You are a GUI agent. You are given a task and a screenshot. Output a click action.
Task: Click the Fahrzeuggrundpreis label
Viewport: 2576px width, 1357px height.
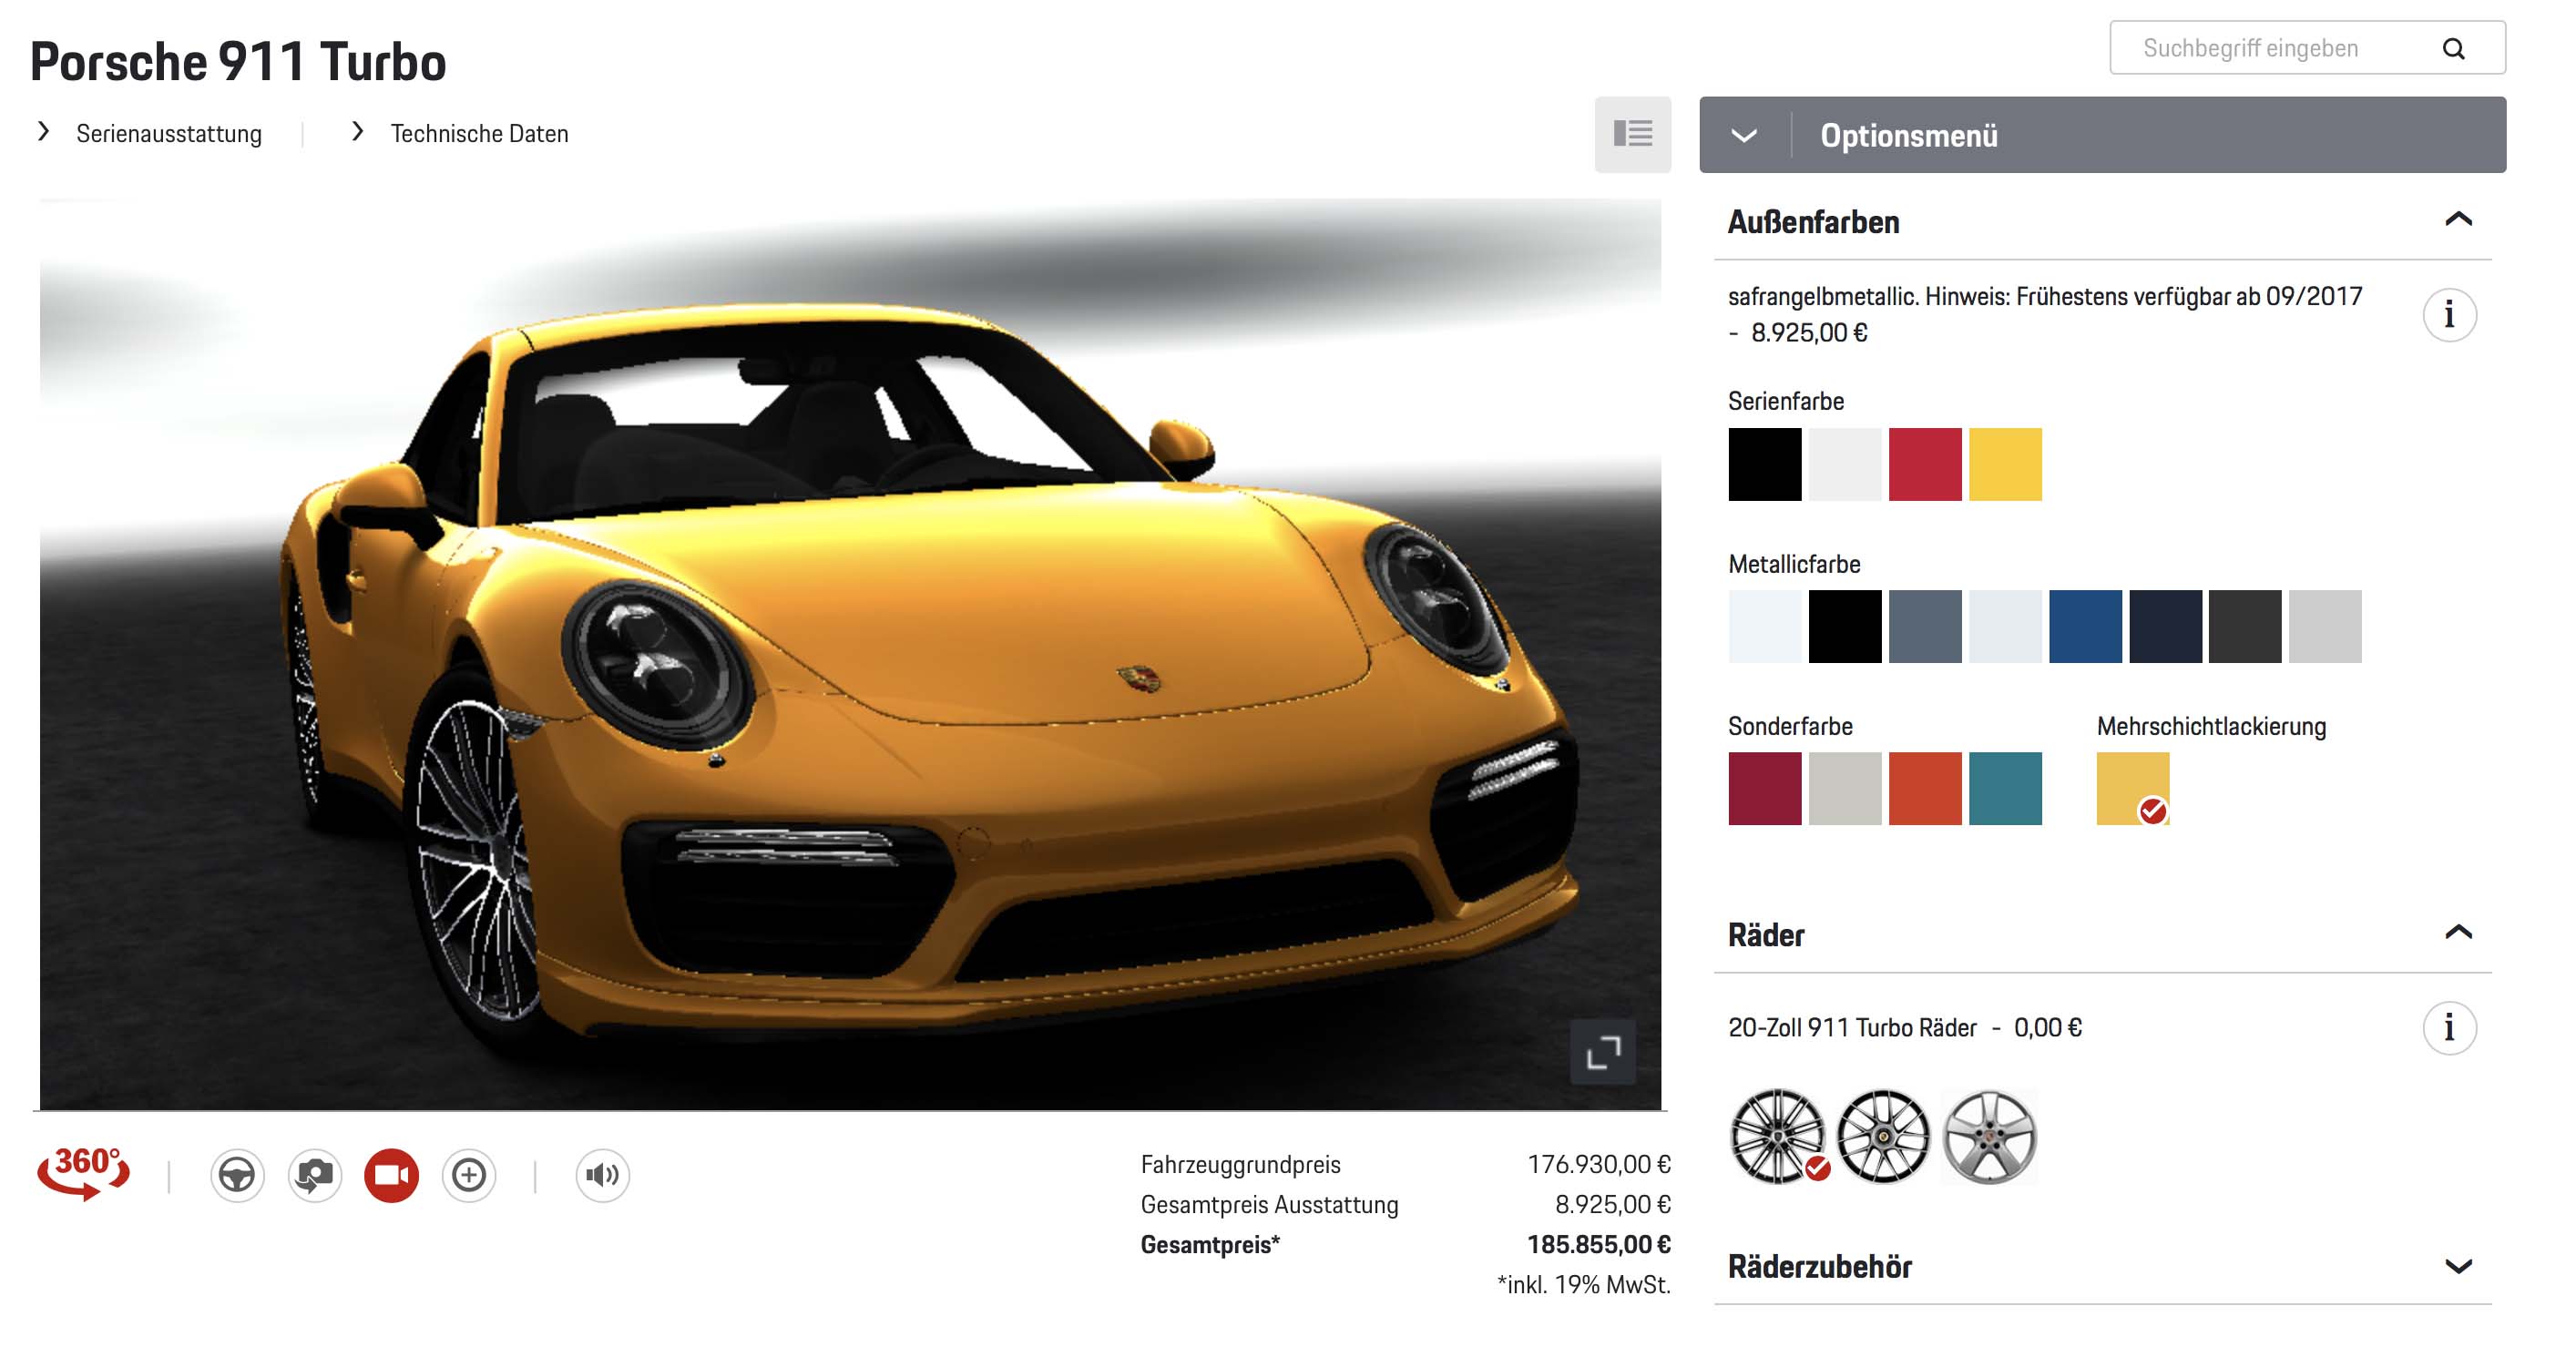1240,1165
